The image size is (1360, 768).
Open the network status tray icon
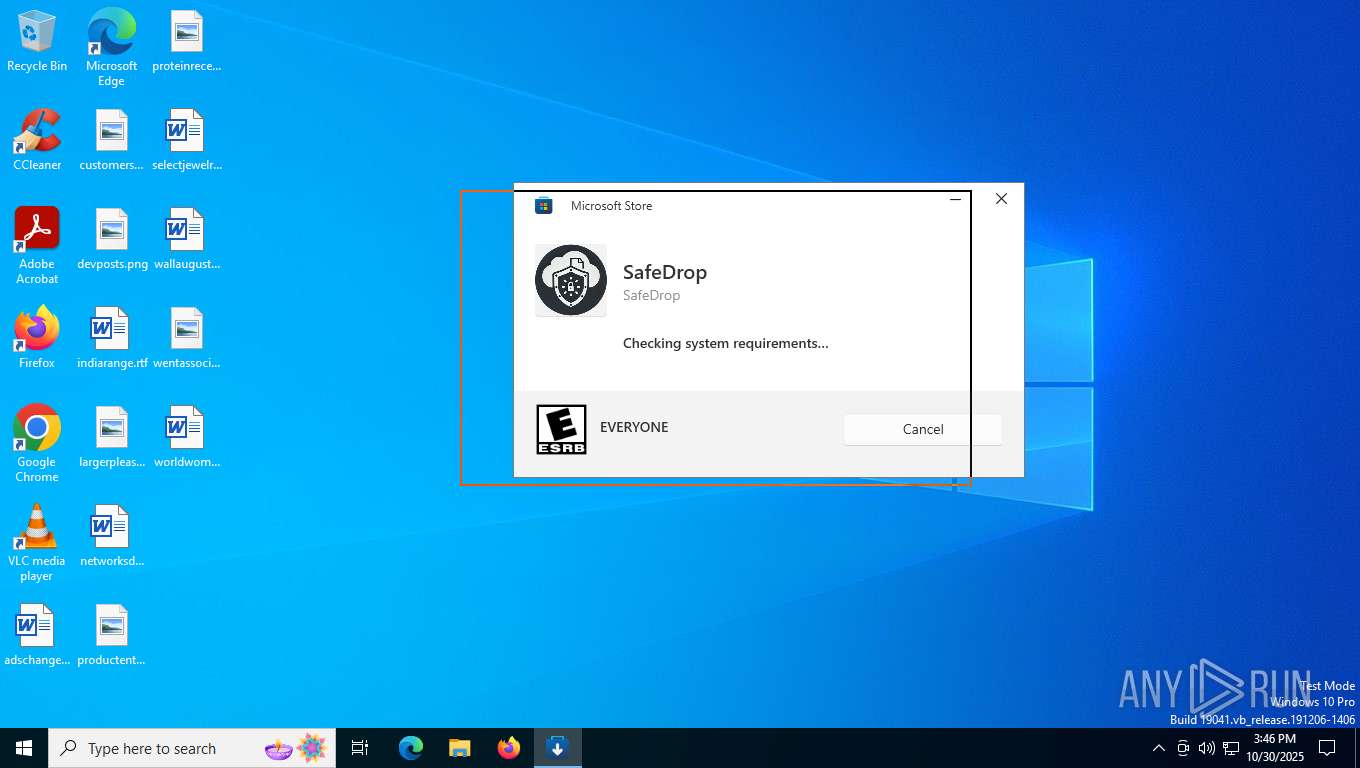point(1231,748)
